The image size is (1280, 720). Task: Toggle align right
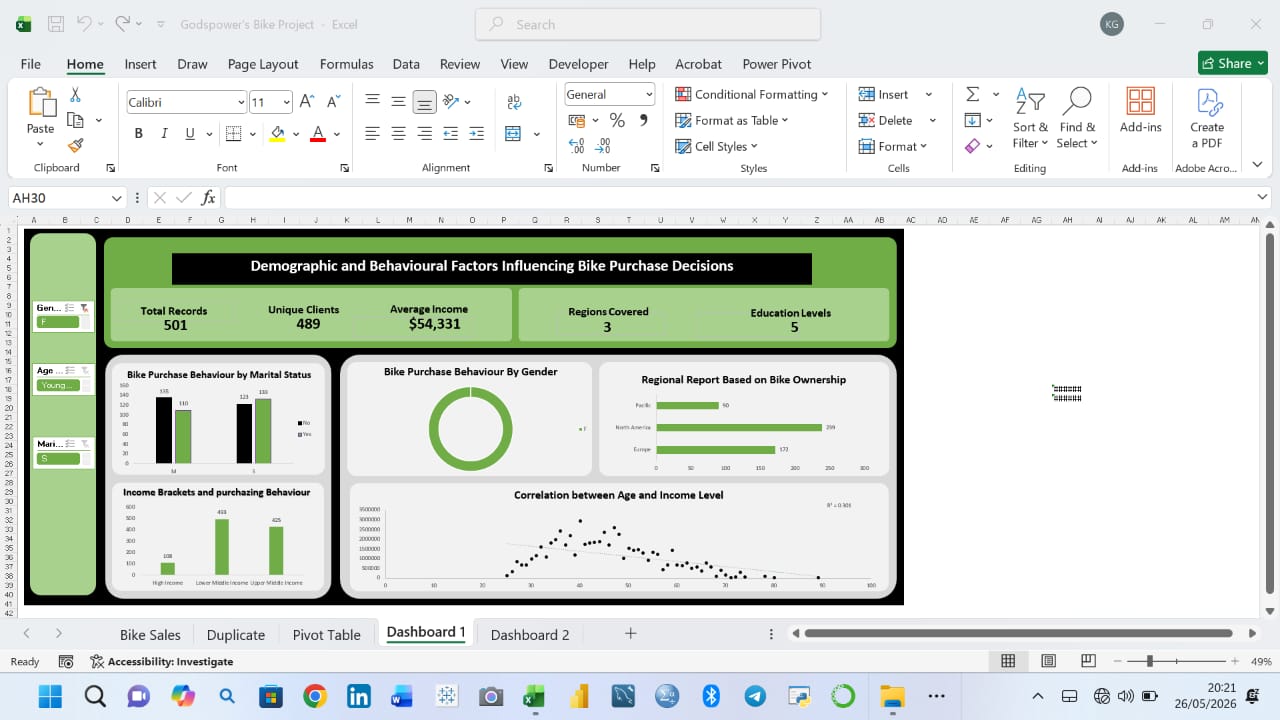point(424,134)
